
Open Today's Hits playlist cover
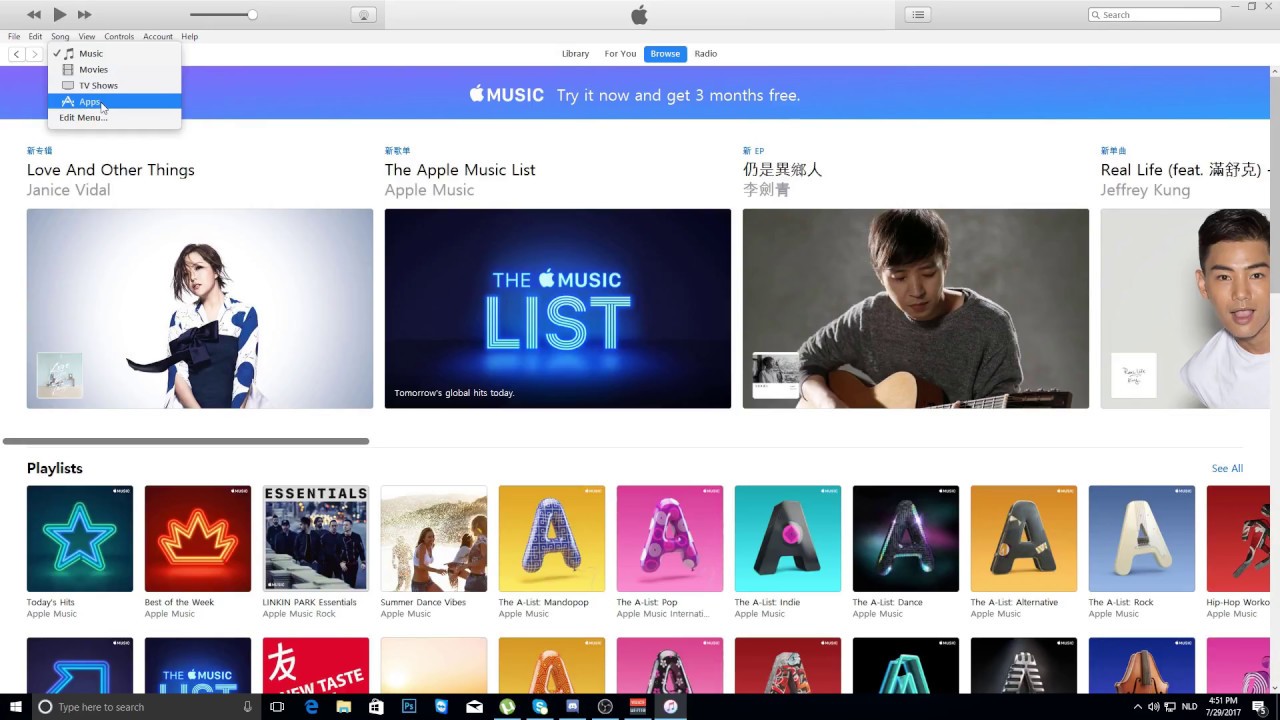coord(80,539)
